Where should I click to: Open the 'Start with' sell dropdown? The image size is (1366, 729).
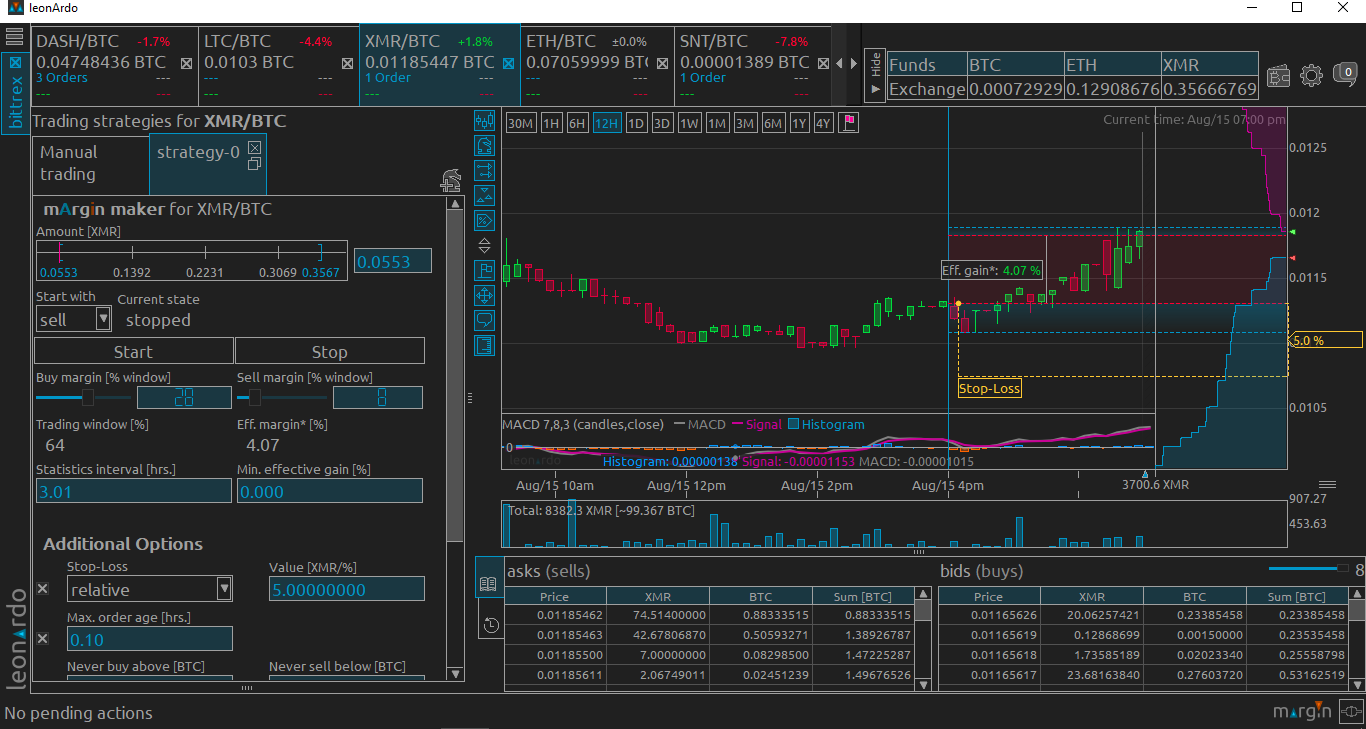74,319
